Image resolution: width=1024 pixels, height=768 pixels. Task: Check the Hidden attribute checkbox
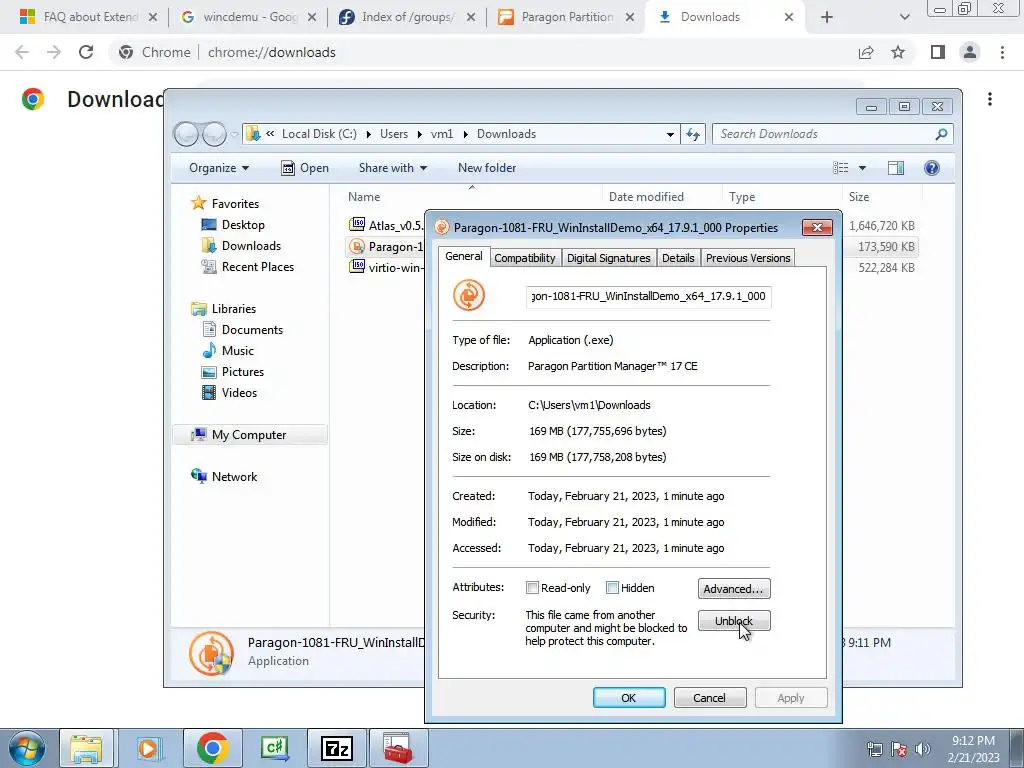pyautogui.click(x=612, y=588)
